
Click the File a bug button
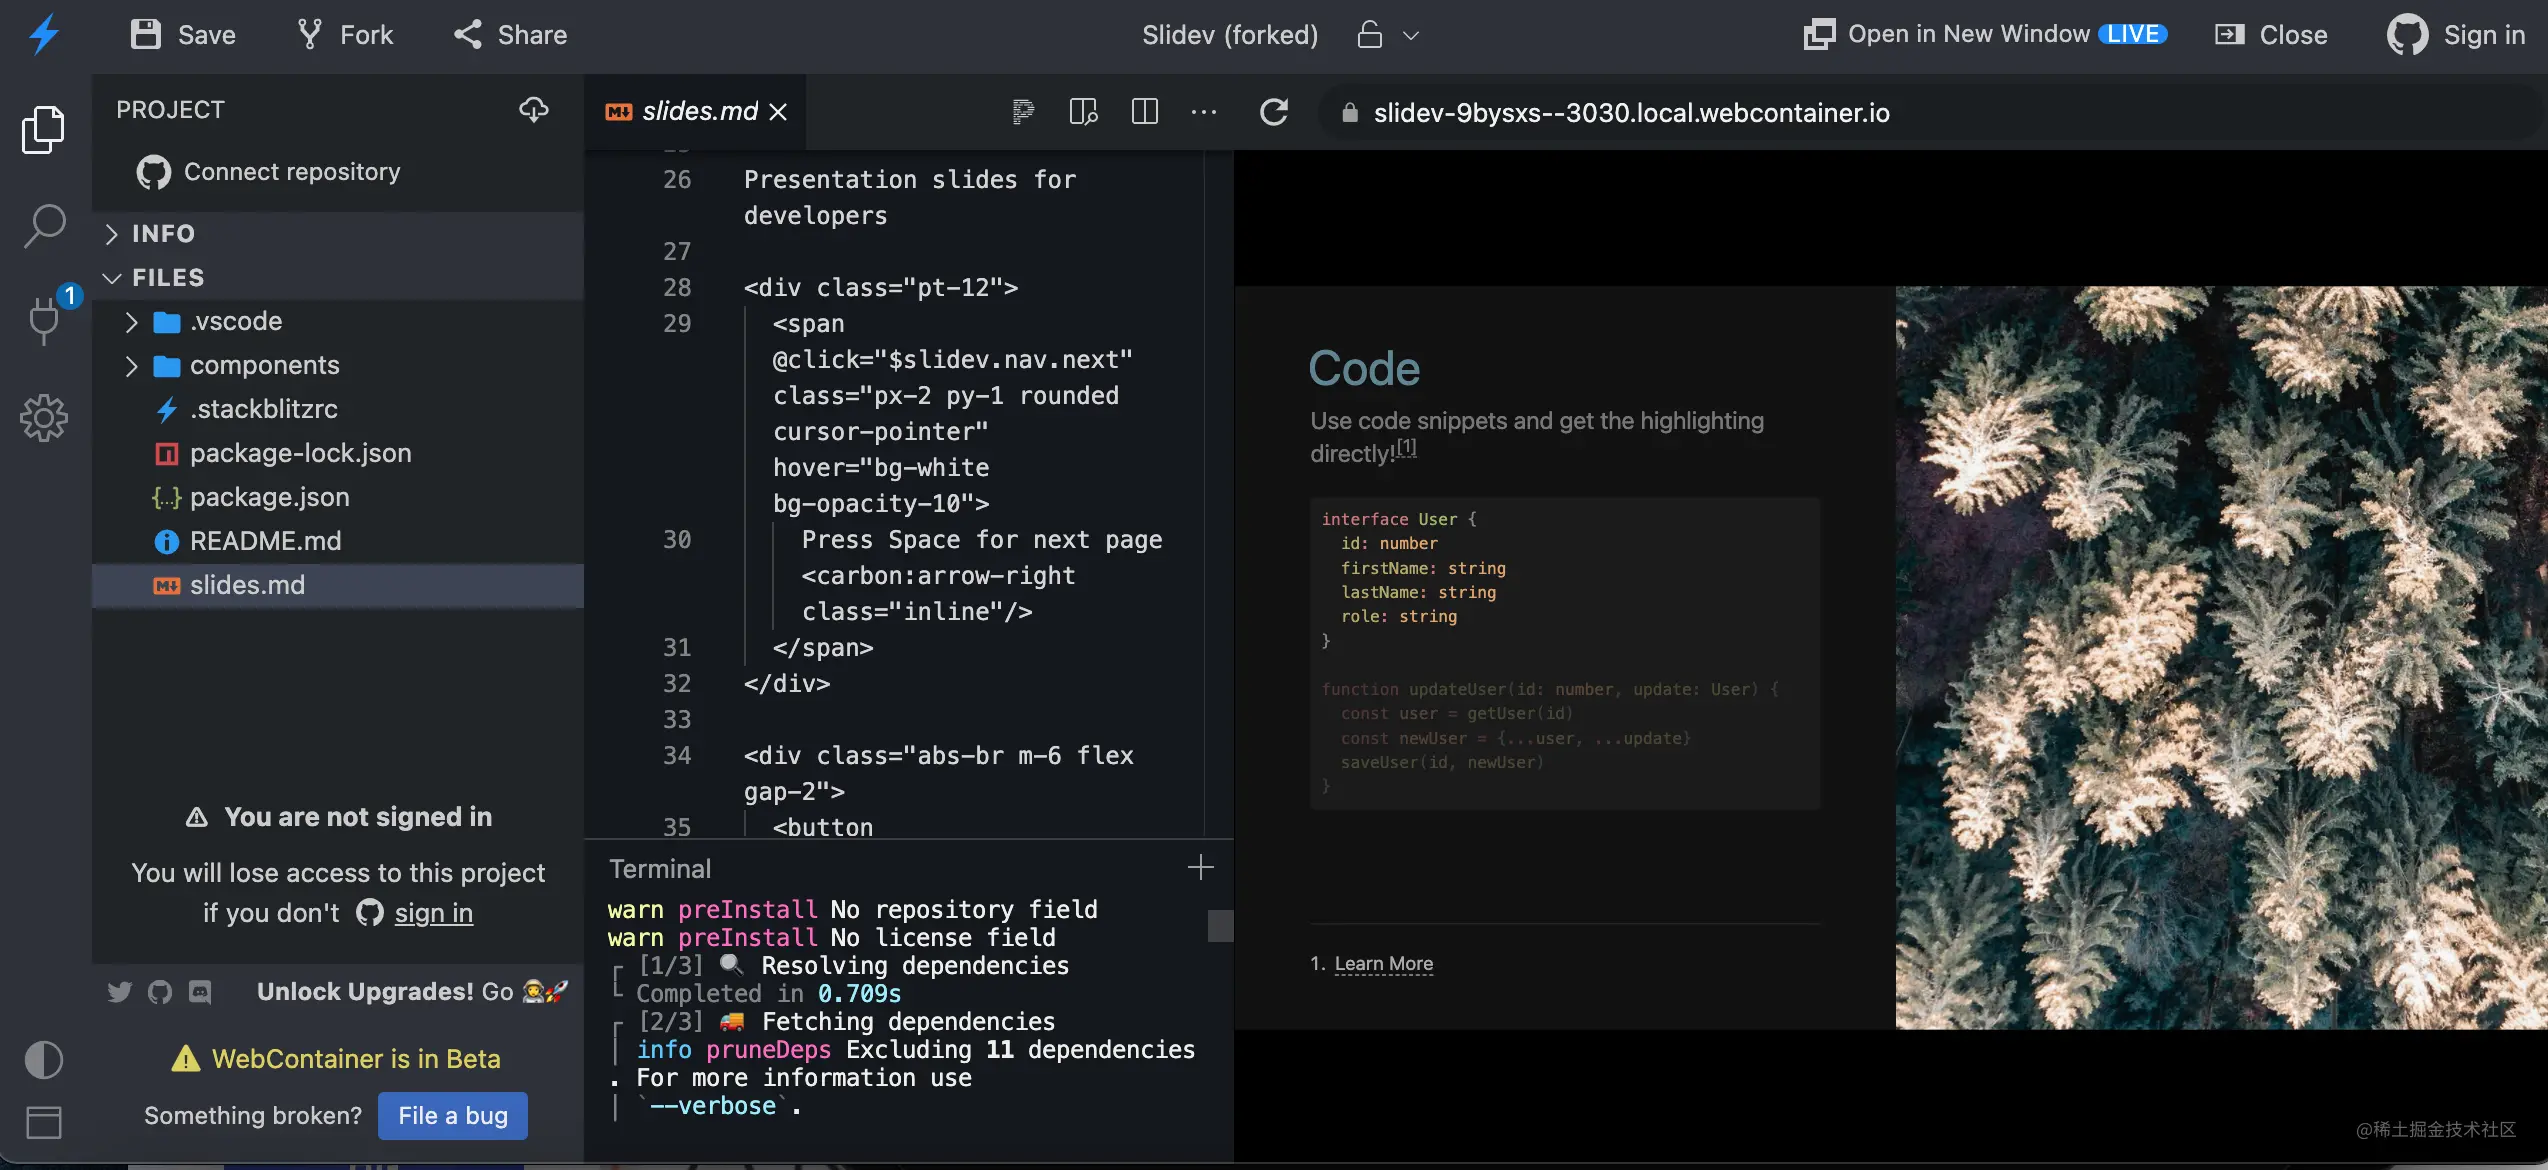(x=452, y=1116)
